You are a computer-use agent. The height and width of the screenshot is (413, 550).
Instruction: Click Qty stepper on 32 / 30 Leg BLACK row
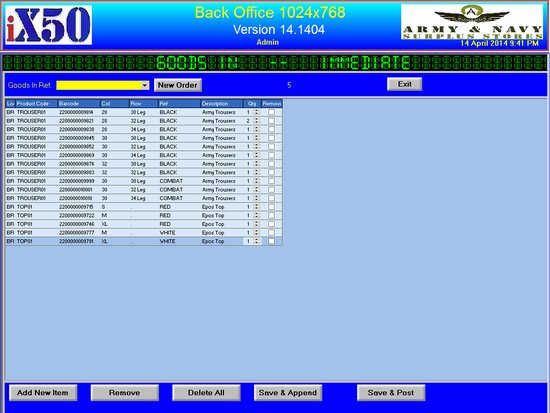click(x=257, y=164)
